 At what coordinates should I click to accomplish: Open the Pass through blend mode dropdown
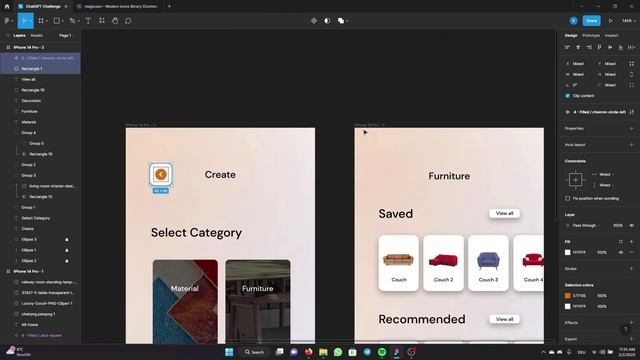coord(586,225)
